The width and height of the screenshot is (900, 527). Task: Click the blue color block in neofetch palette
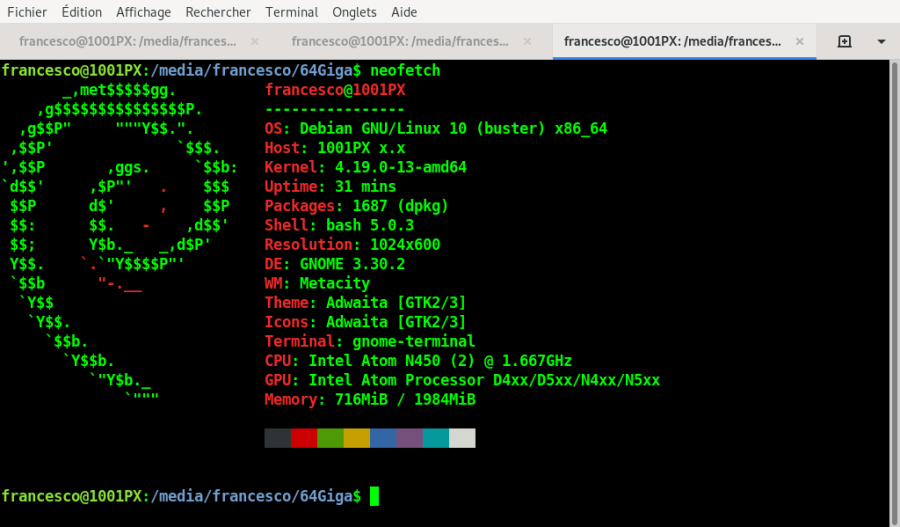(x=383, y=438)
